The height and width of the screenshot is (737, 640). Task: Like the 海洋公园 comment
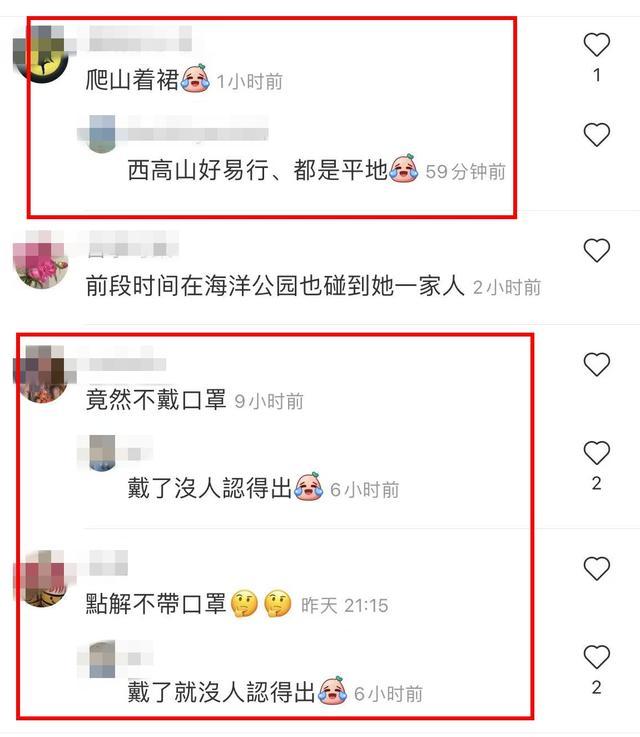(x=596, y=250)
